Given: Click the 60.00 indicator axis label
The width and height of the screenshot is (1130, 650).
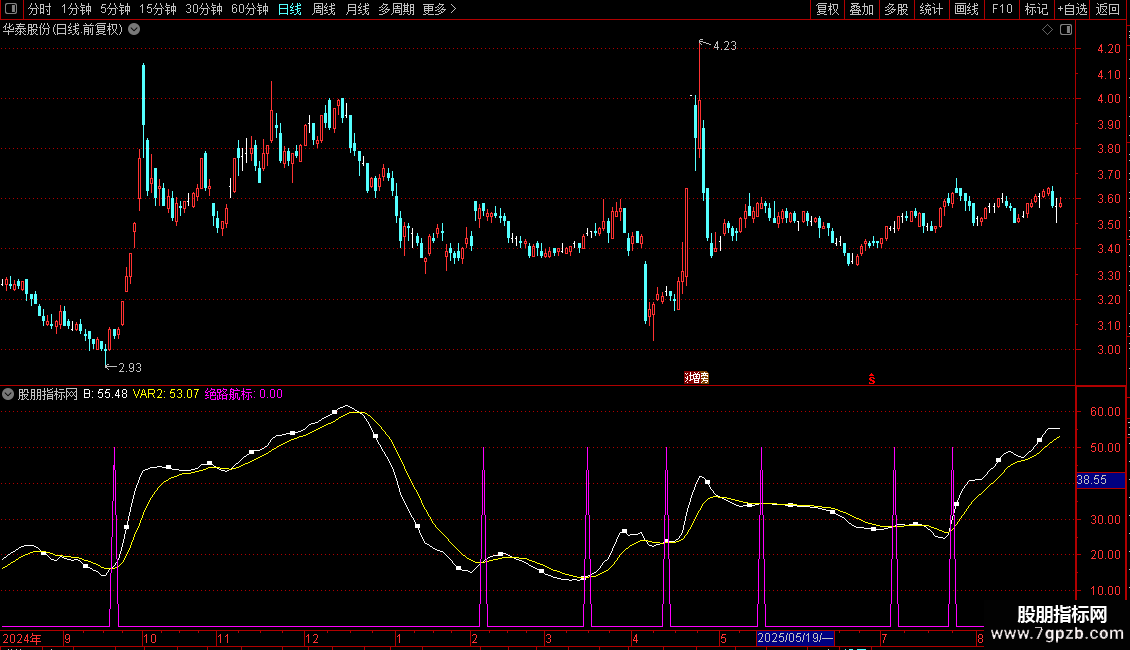Looking at the screenshot, I should click(1105, 412).
